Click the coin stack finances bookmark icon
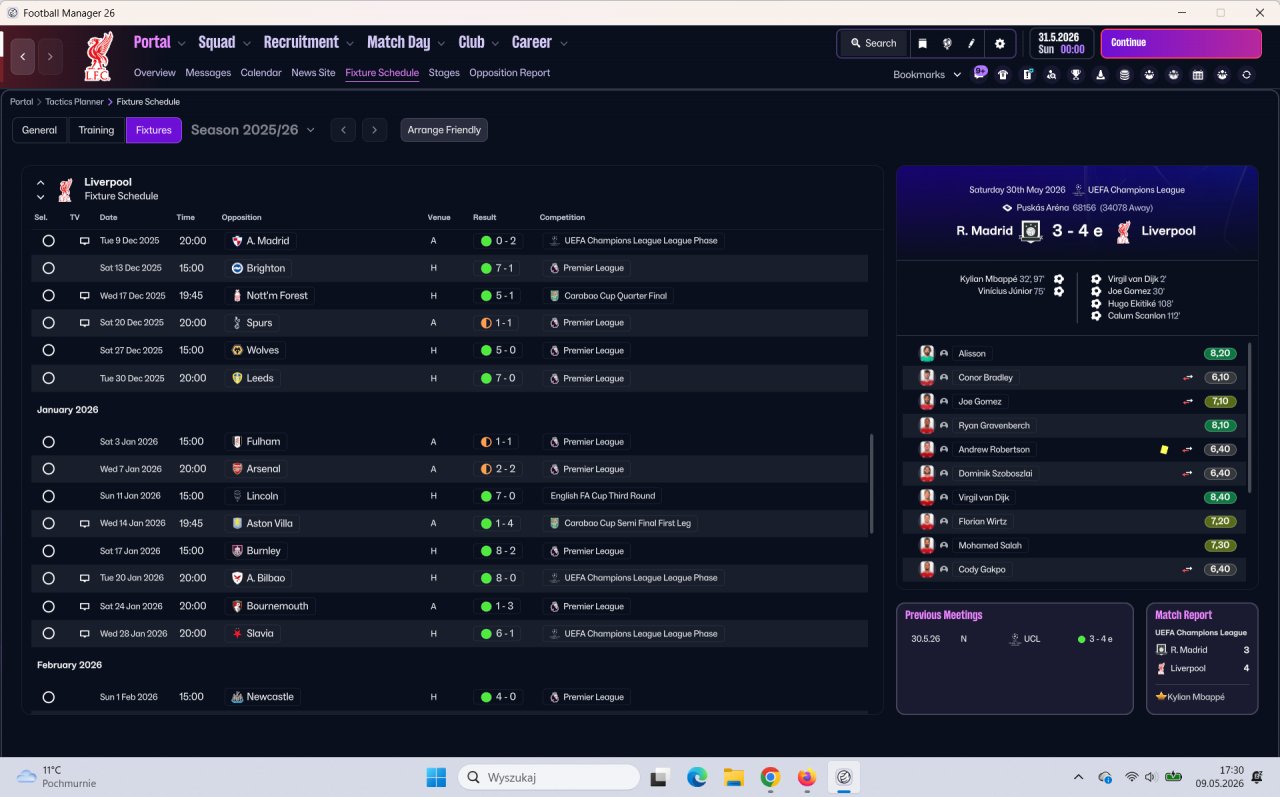Viewport: 1280px width, 797px height. (x=1125, y=74)
